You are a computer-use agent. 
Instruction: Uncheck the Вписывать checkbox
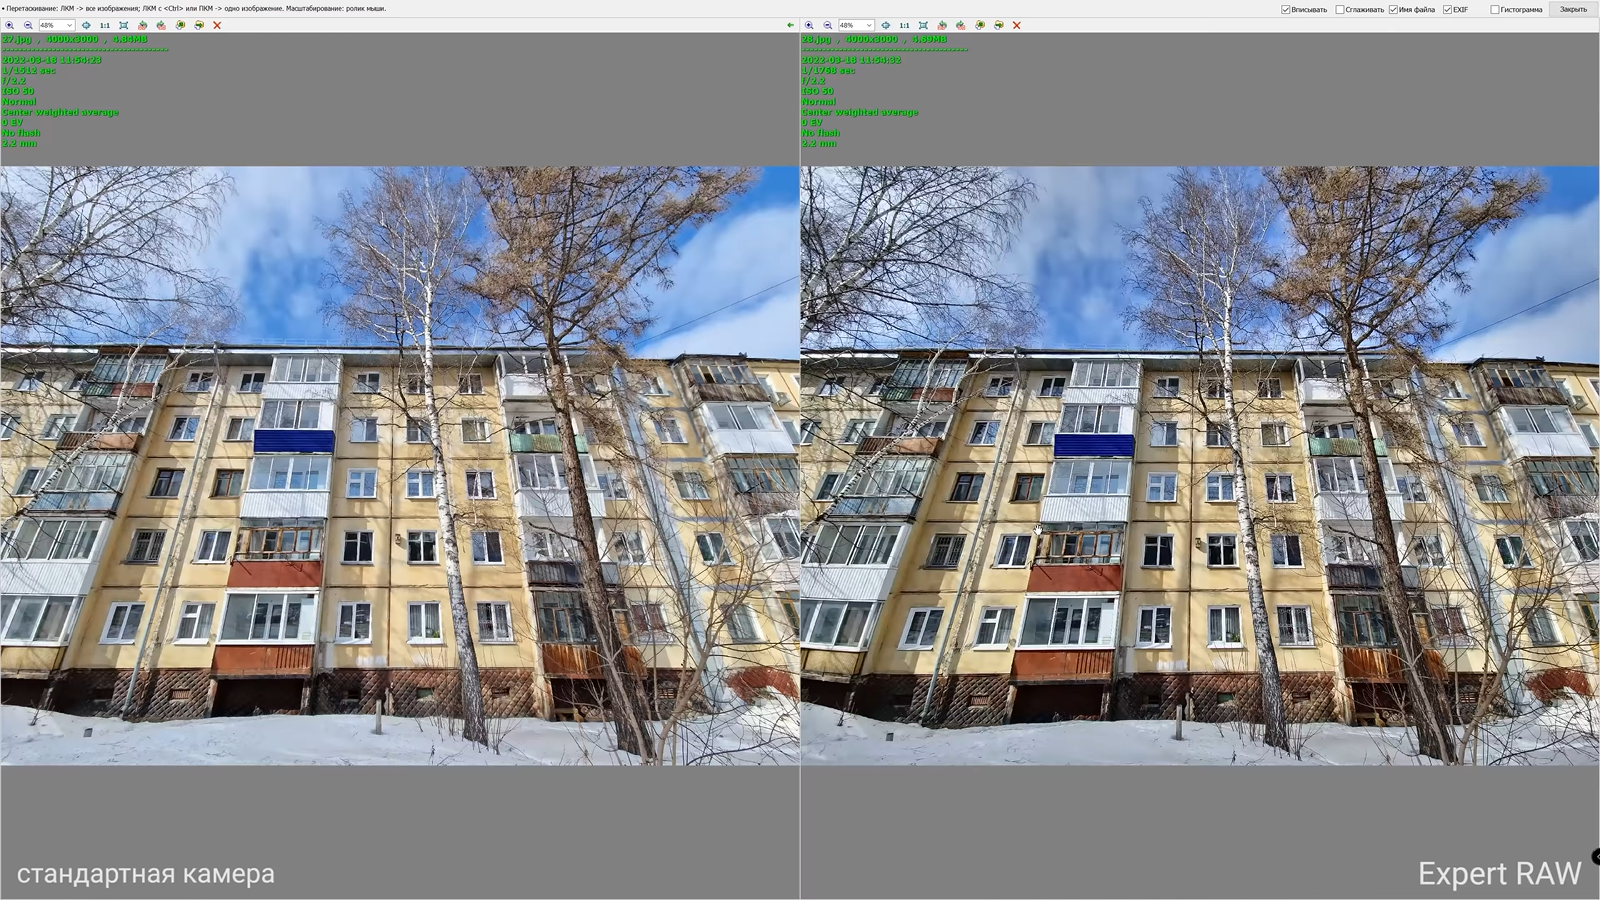[x=1286, y=10]
